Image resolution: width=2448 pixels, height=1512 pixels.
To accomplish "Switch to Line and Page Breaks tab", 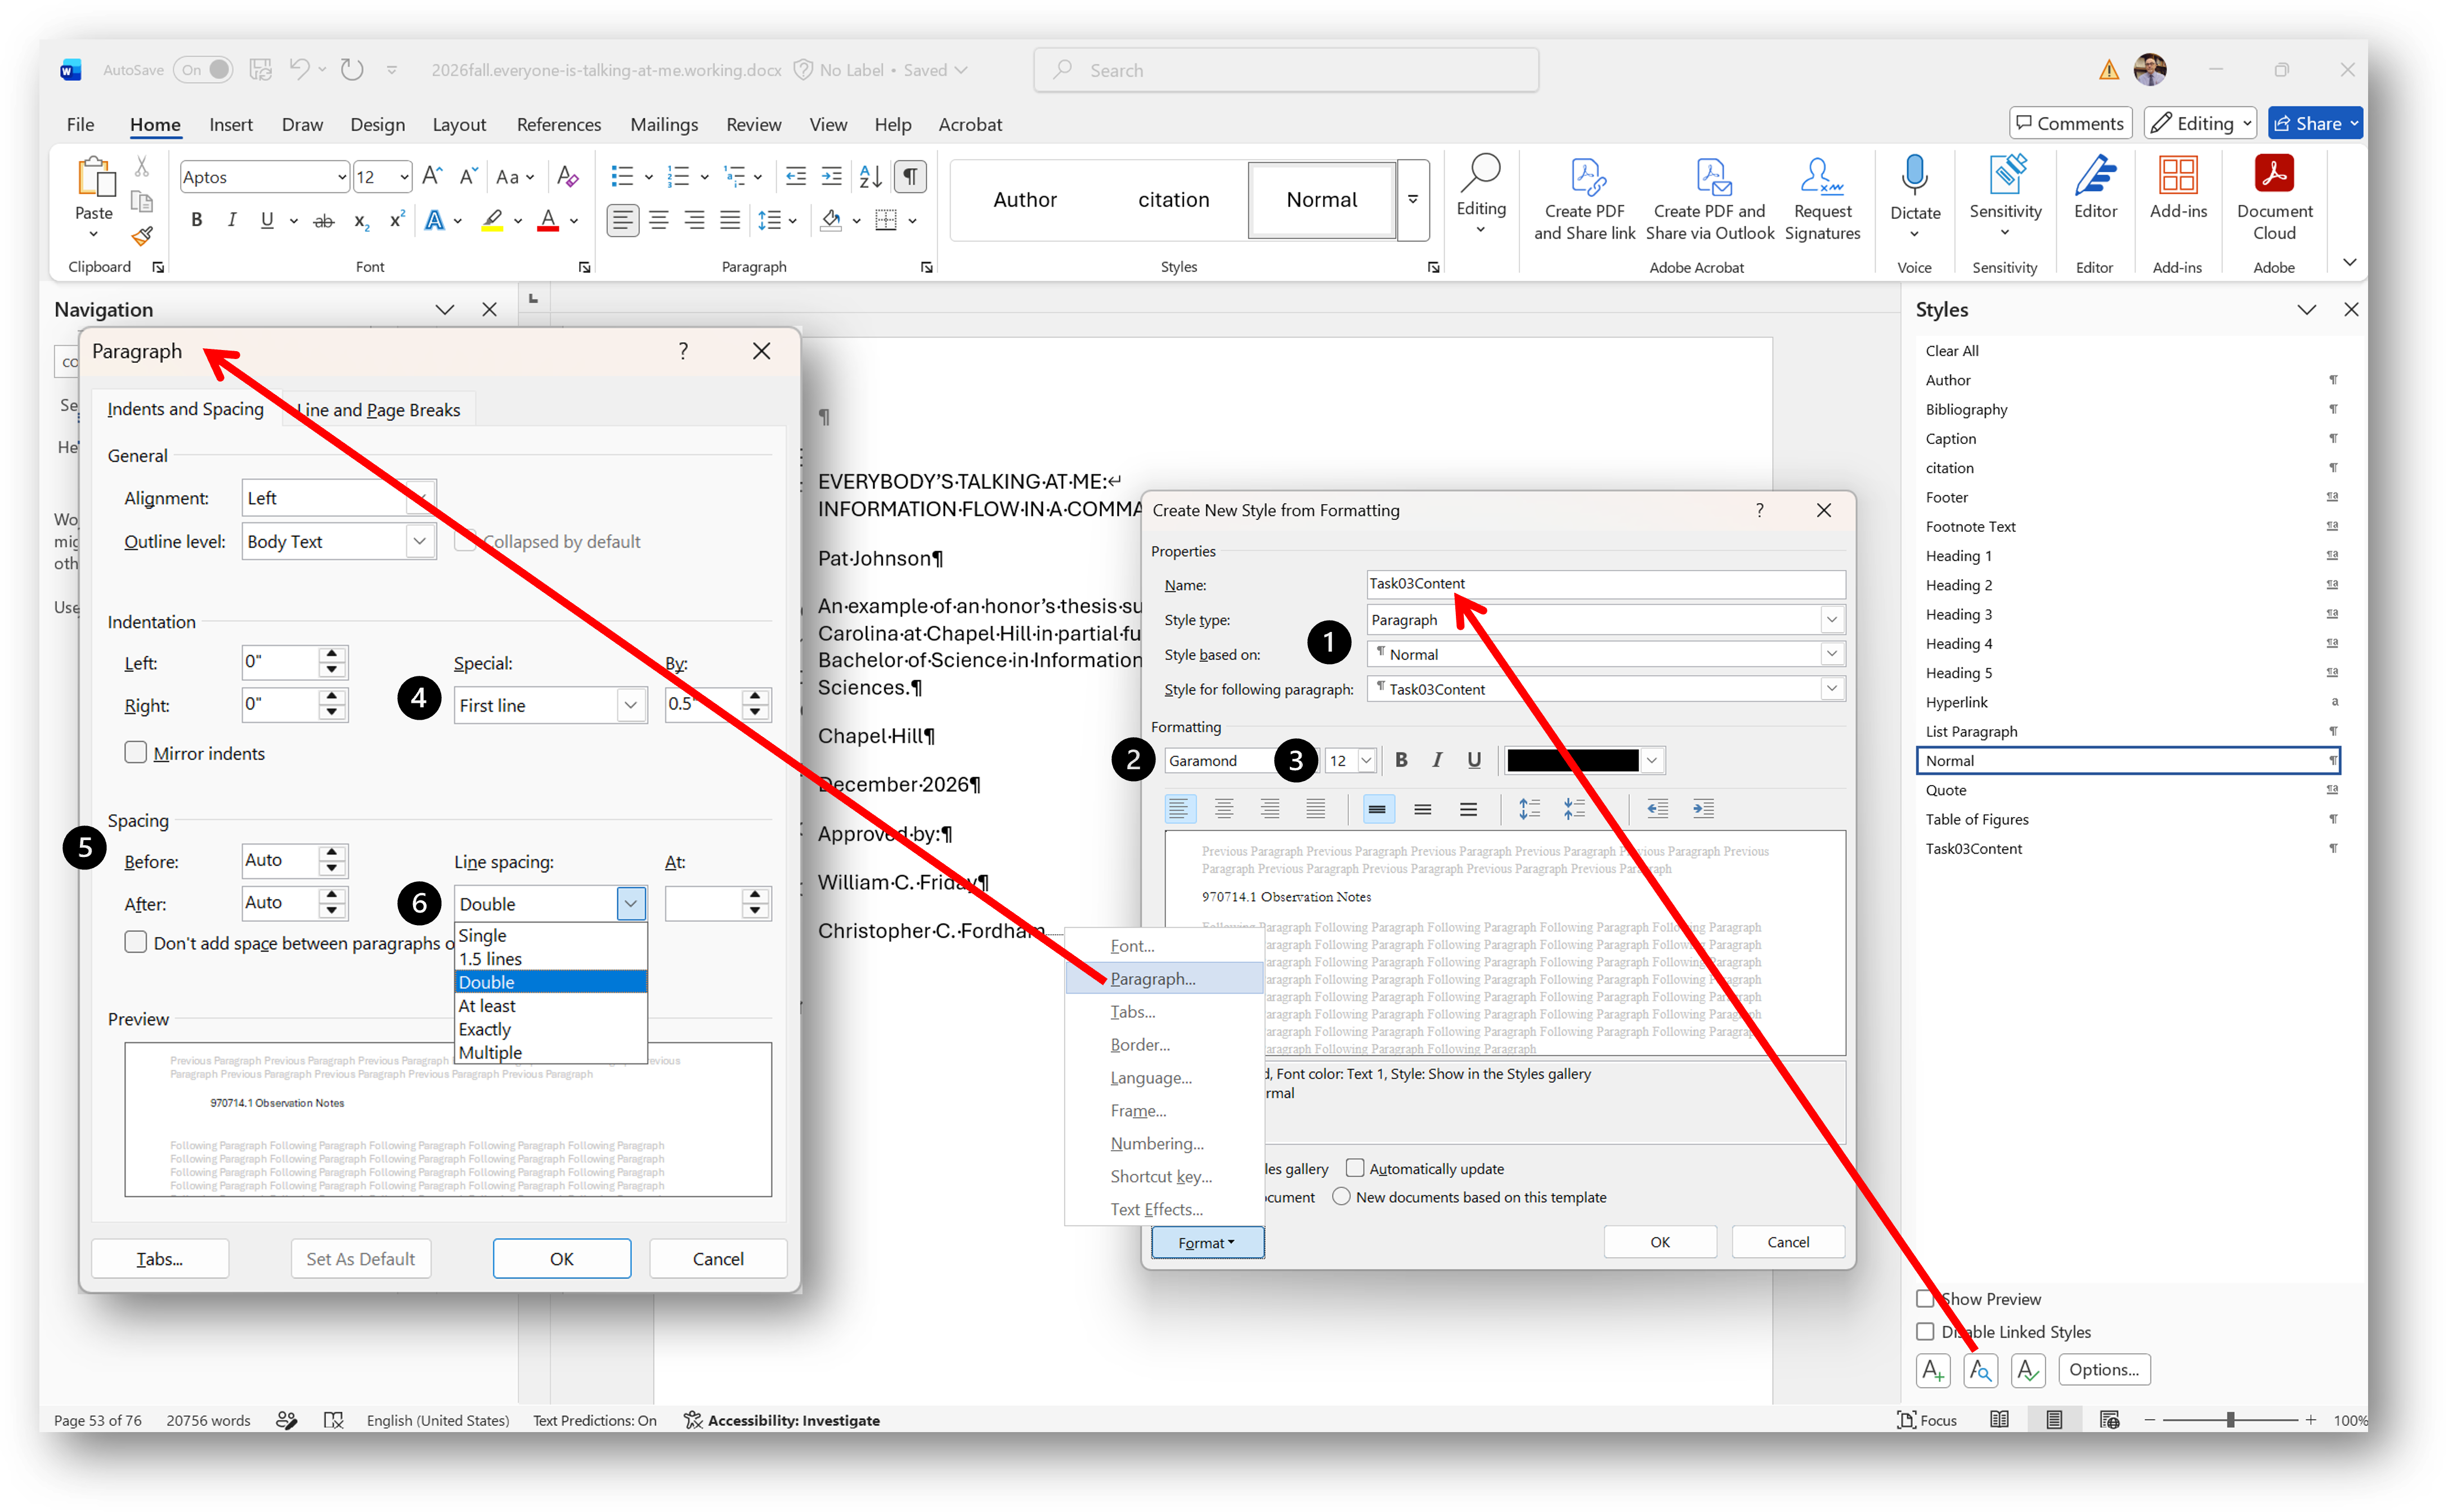I will [x=378, y=410].
